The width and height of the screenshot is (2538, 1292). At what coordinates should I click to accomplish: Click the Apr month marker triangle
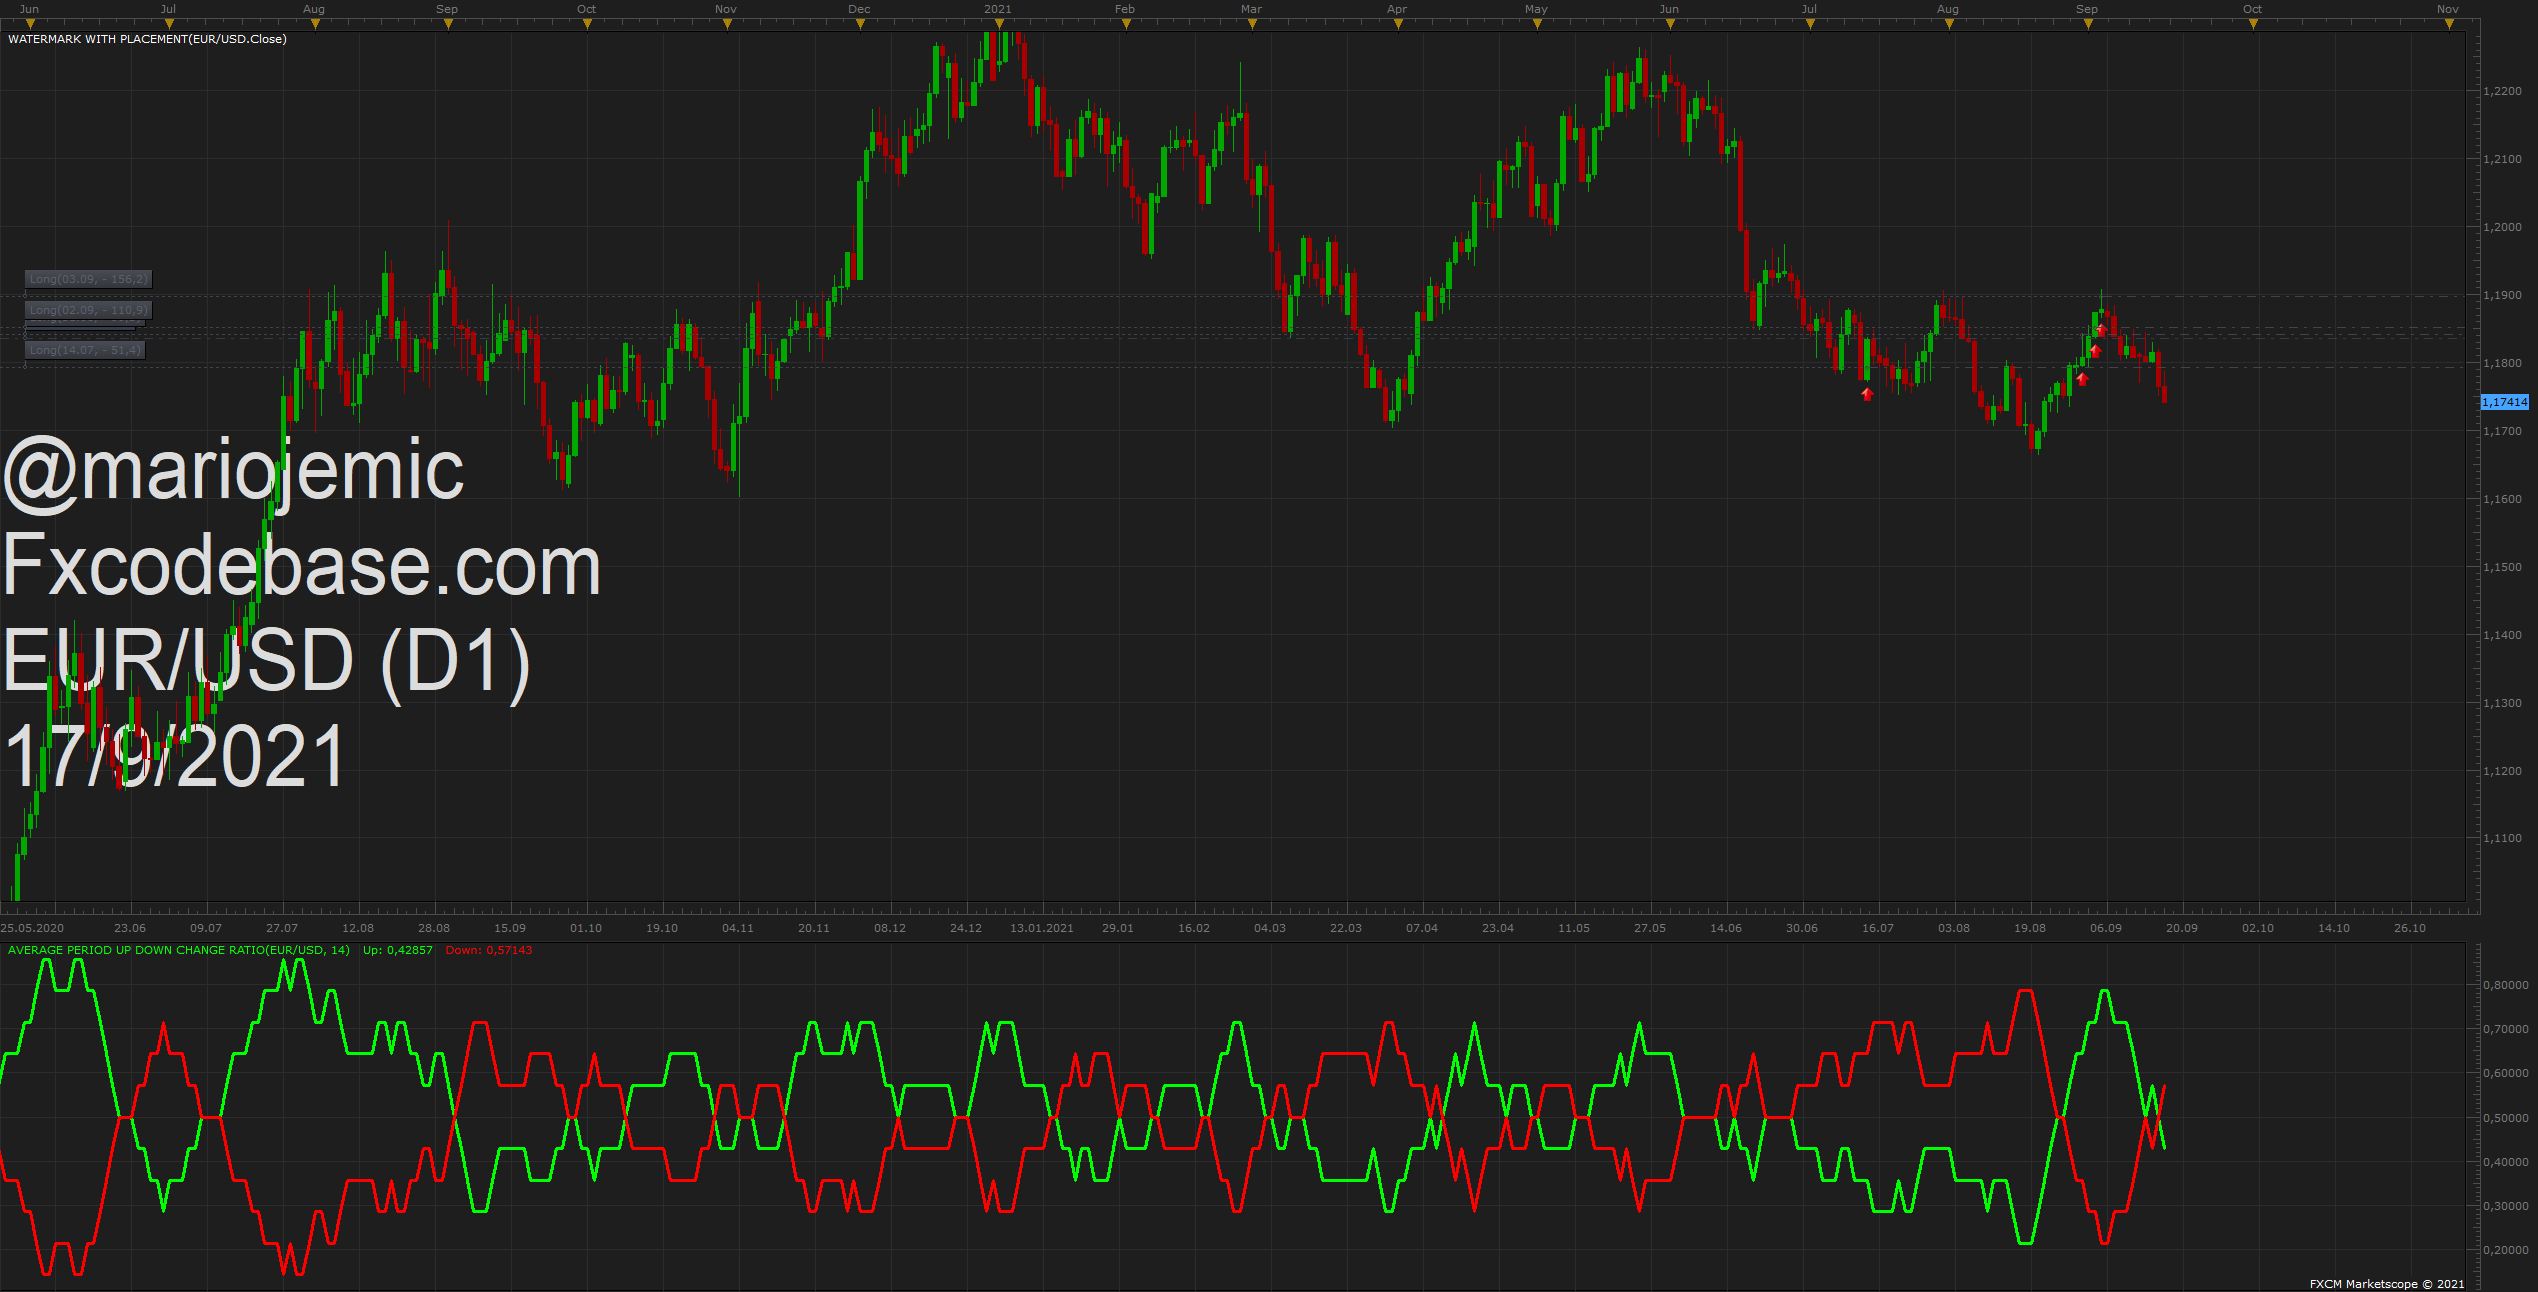pyautogui.click(x=1398, y=24)
